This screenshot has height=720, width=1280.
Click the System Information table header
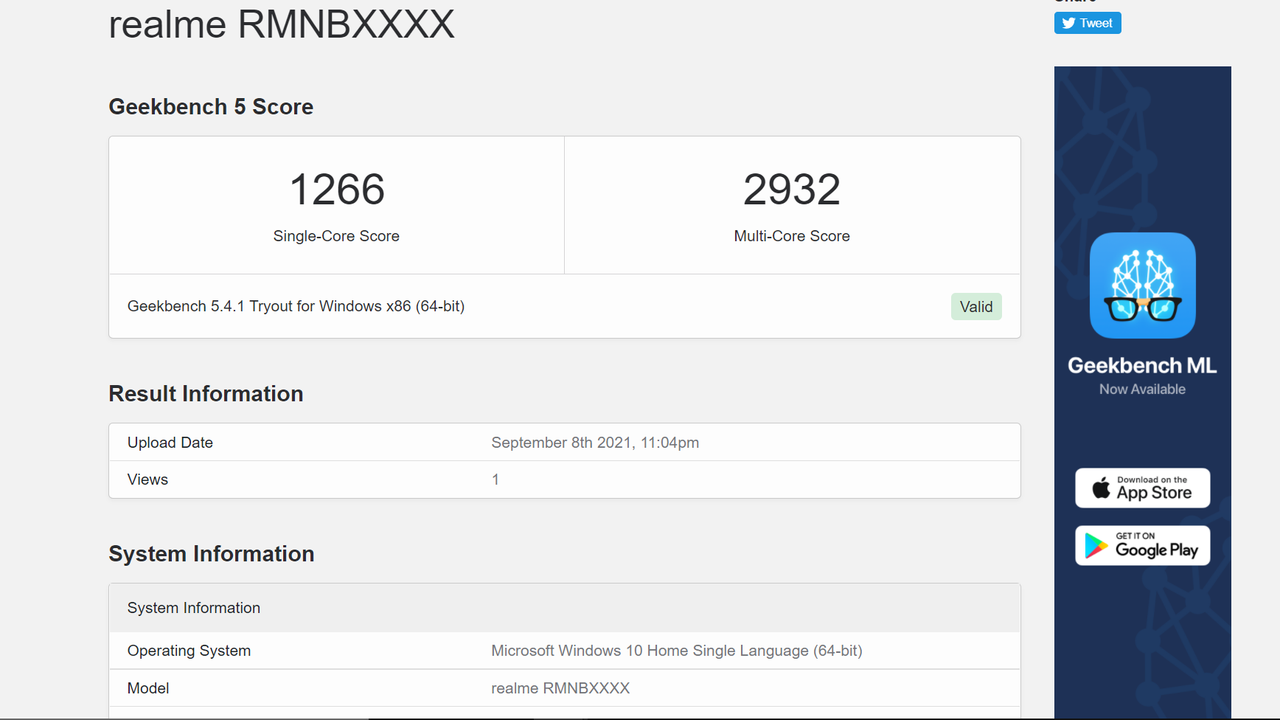coord(564,608)
